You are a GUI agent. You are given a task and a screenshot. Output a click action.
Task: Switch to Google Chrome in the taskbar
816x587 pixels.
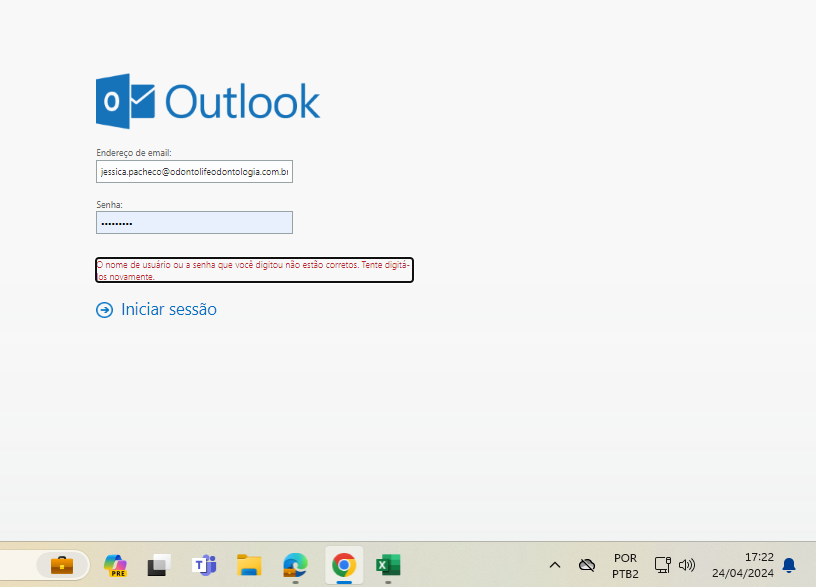[x=344, y=565]
